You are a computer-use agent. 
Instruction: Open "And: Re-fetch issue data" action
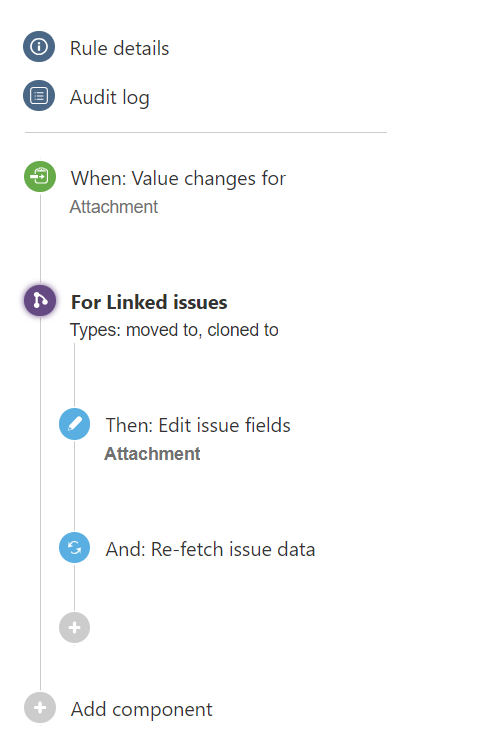[210, 549]
